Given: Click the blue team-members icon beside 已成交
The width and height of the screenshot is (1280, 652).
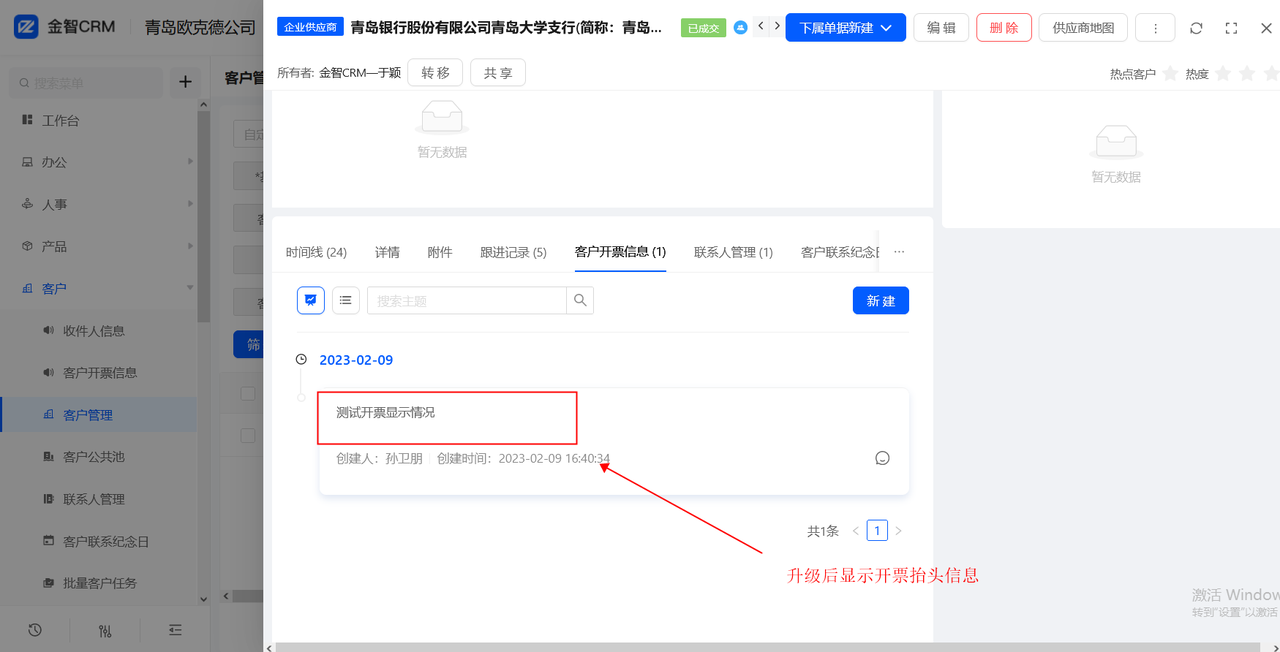Looking at the screenshot, I should tap(740, 28).
